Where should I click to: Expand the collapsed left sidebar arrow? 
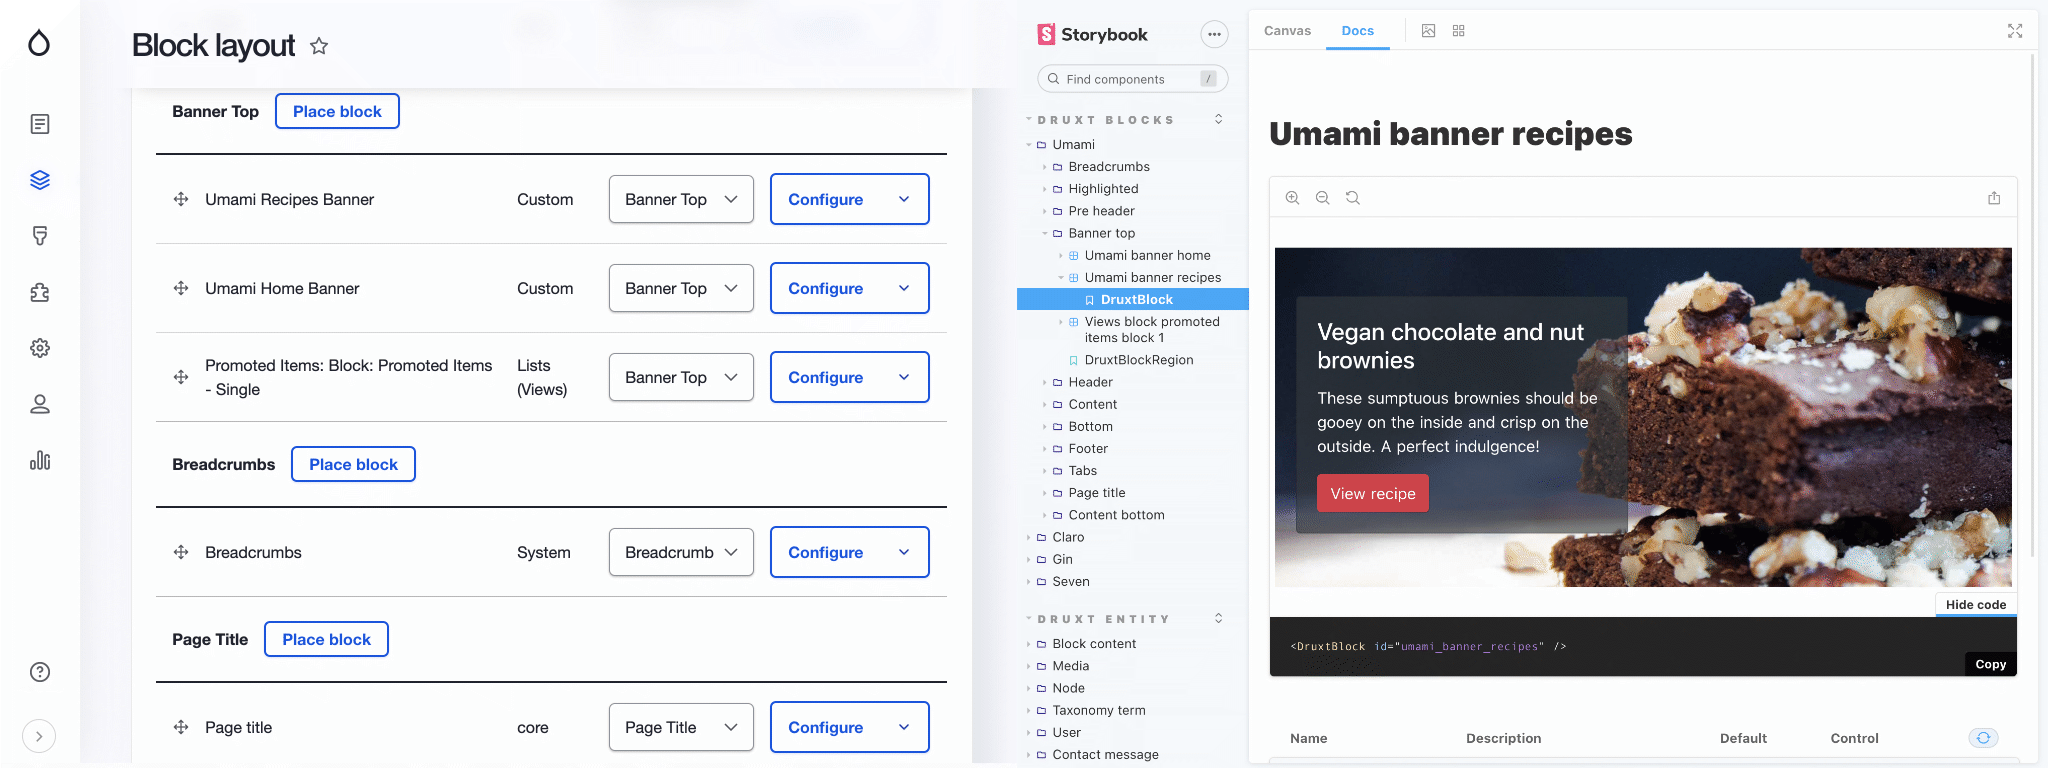(39, 736)
